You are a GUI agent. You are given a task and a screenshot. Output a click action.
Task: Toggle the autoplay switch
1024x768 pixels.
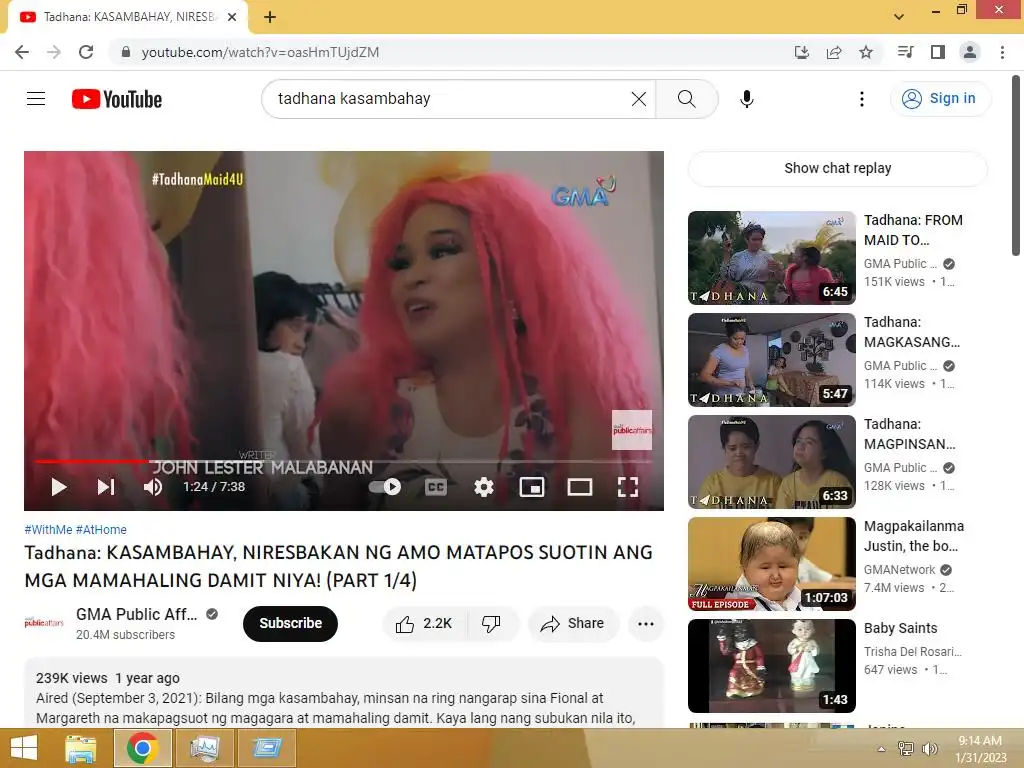[385, 487]
